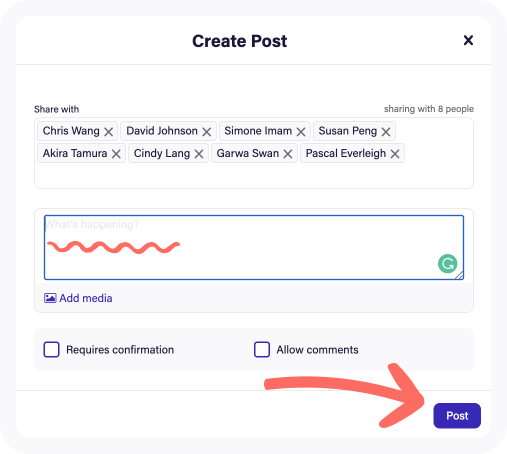Enable Requires confirmation checkbox

(x=51, y=349)
